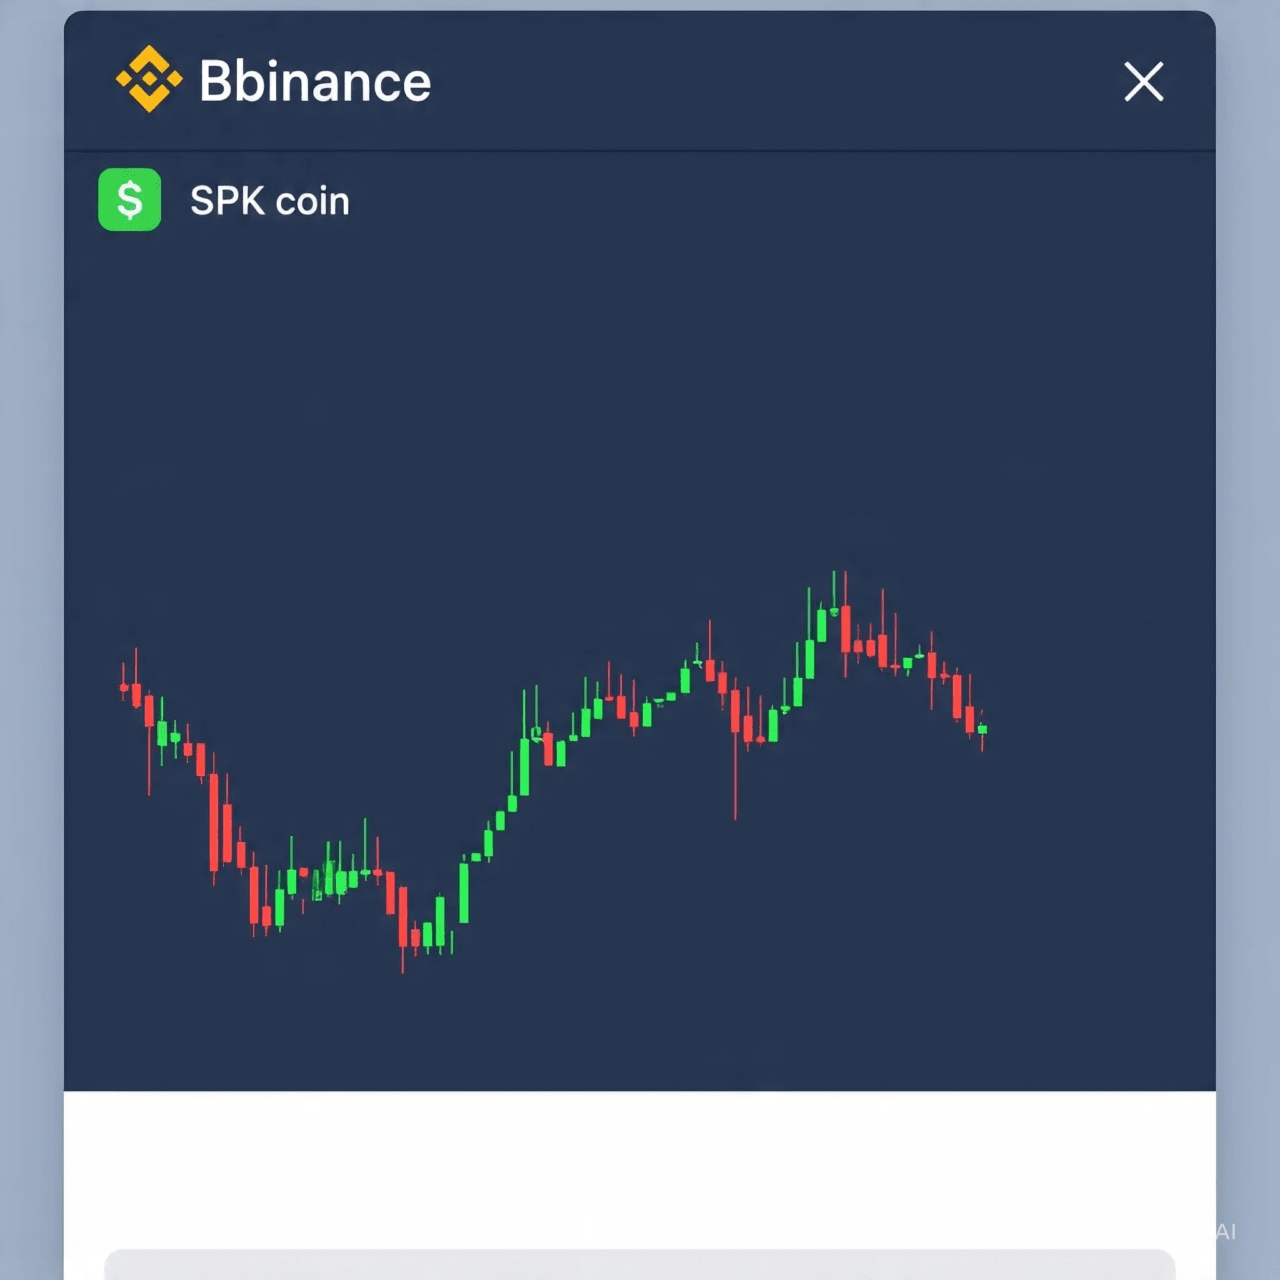Click the first red candle at chart's left edge
The image size is (1280, 1280).
pos(124,687)
